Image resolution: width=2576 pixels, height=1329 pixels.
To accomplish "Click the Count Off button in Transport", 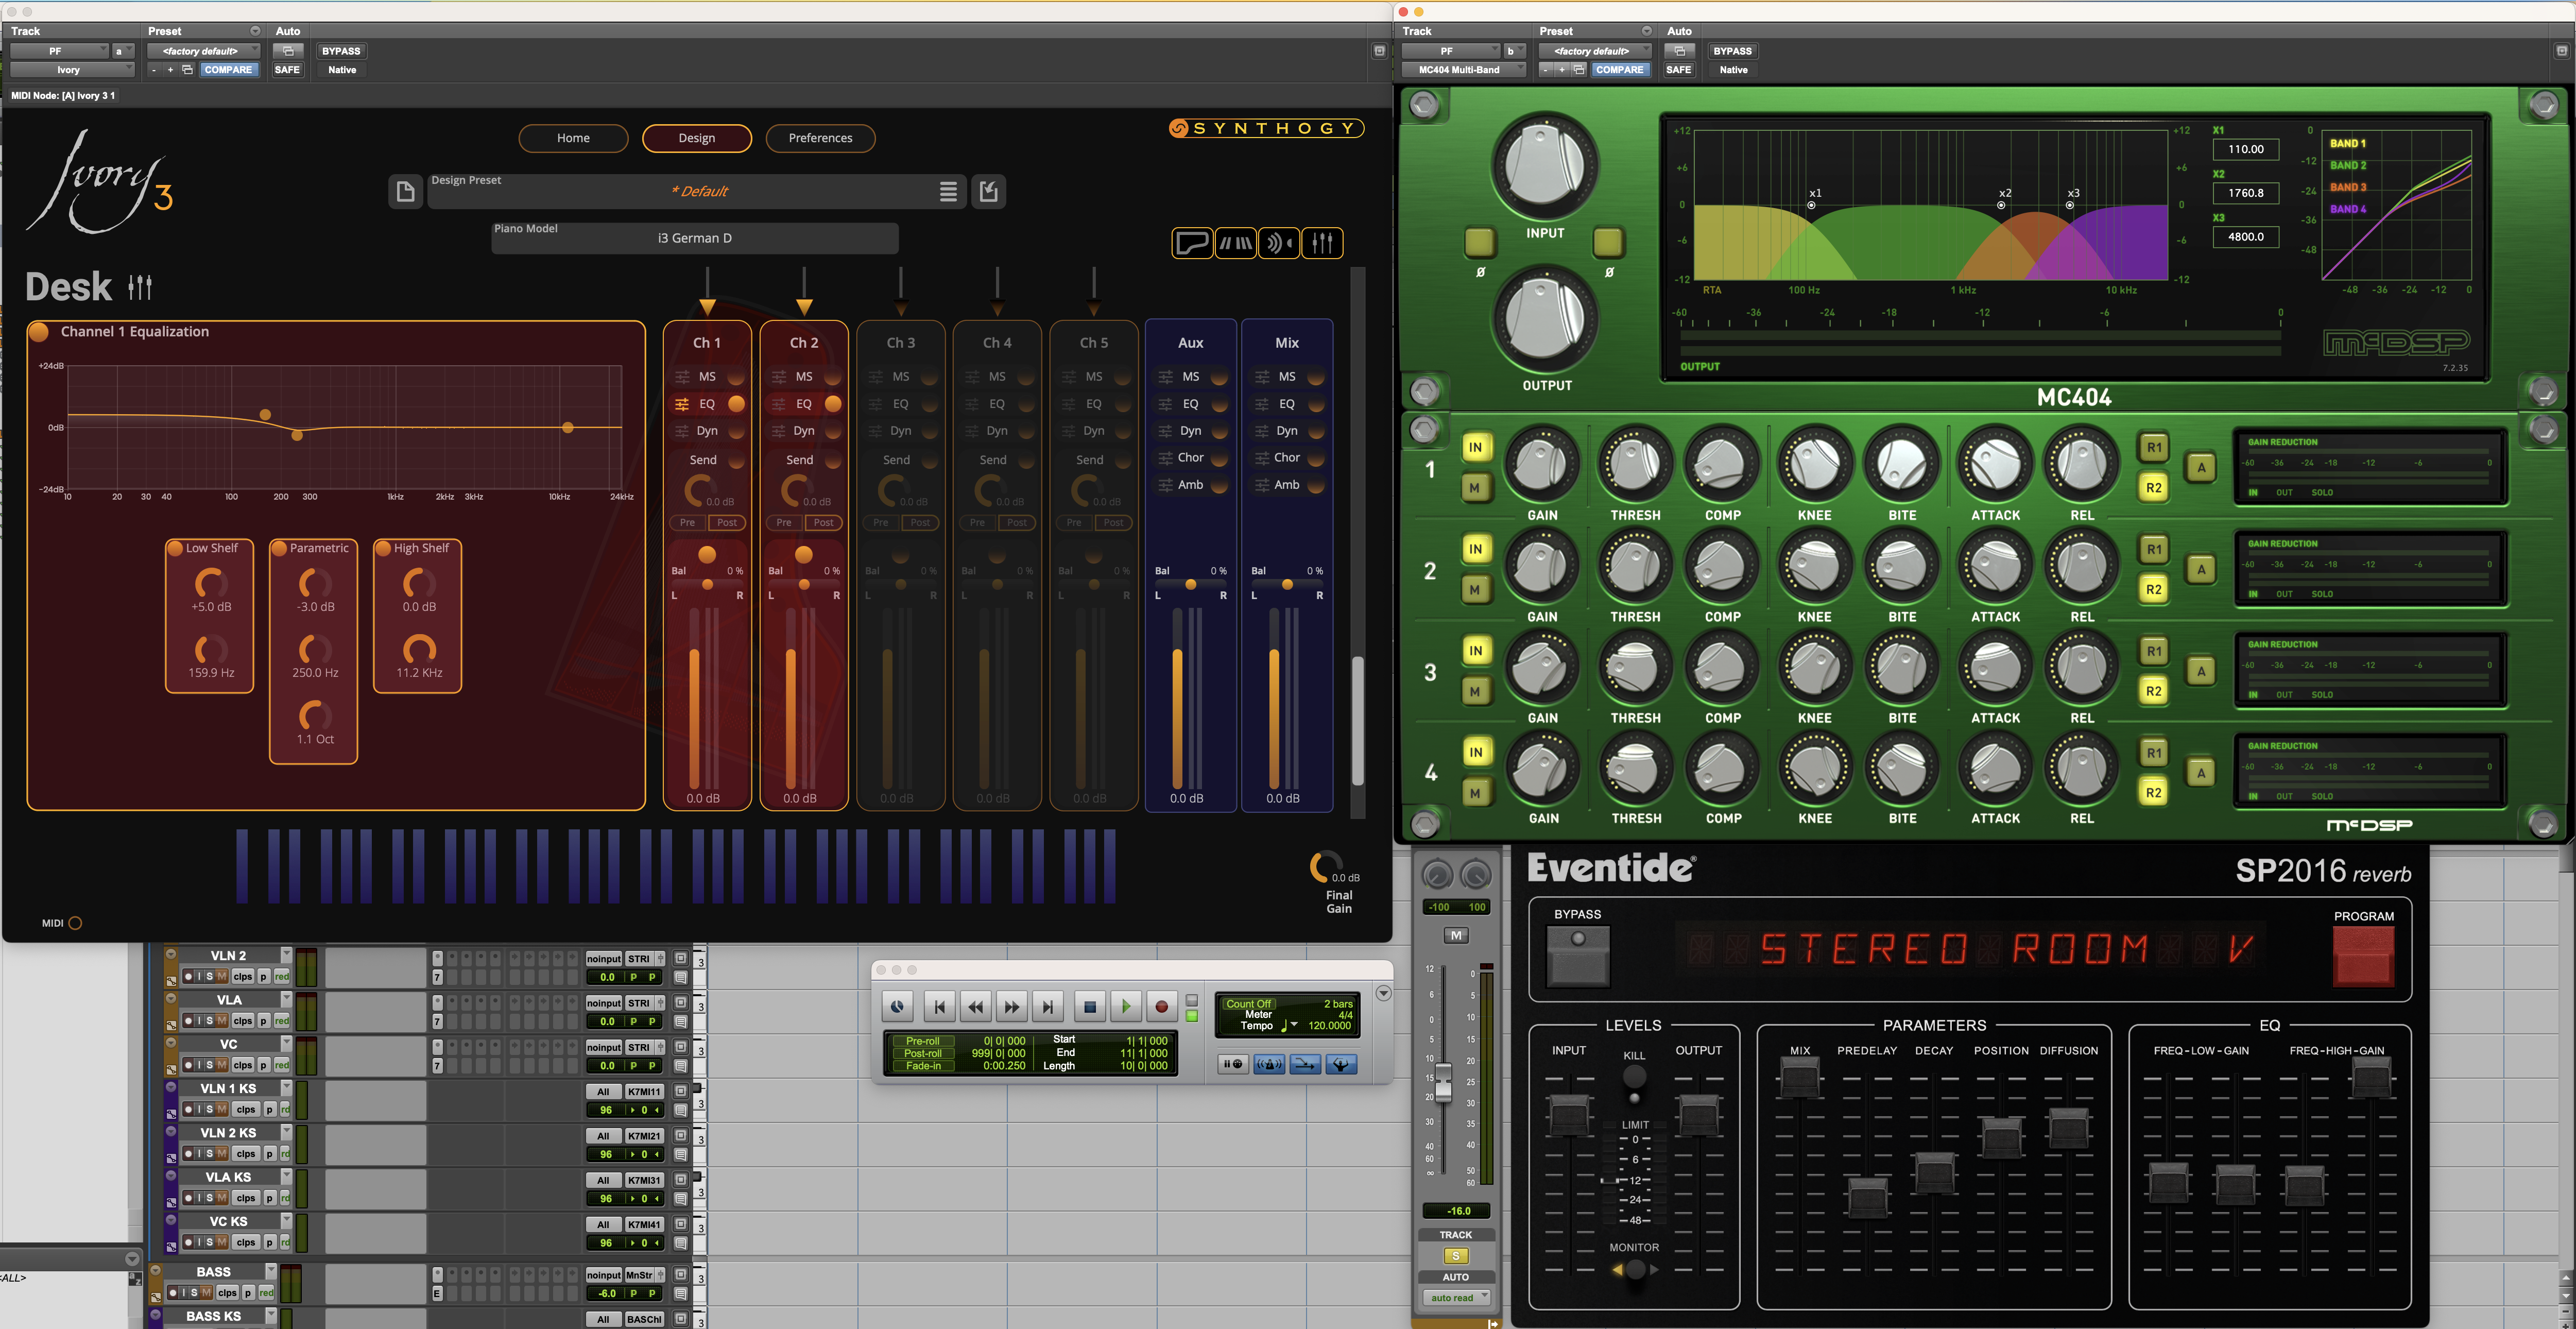I will point(1248,1004).
